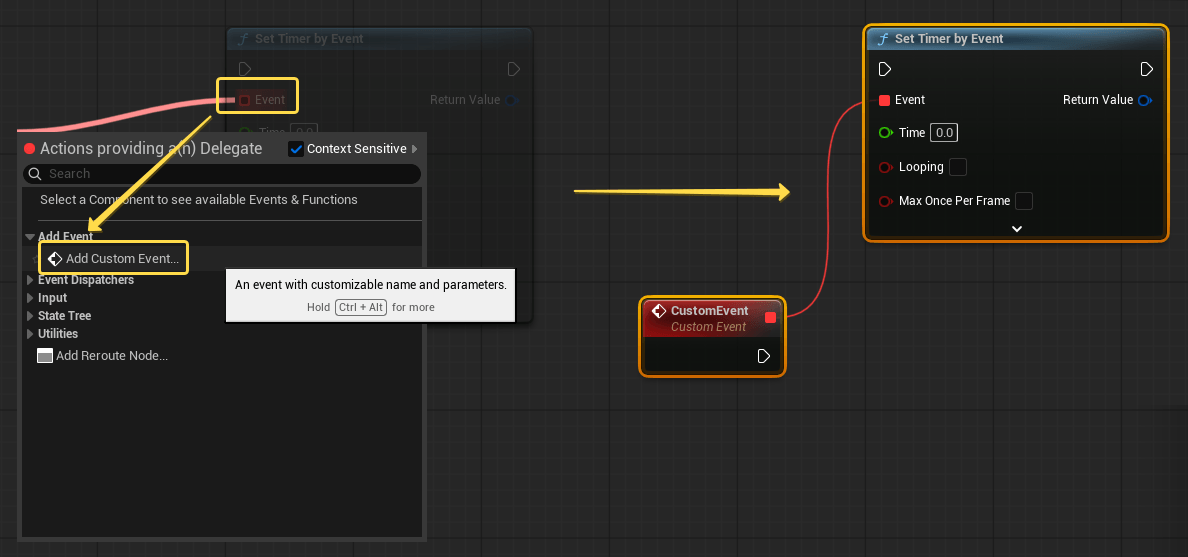Click the green Time input pin
Screen dimensions: 1188x557
(x=885, y=133)
